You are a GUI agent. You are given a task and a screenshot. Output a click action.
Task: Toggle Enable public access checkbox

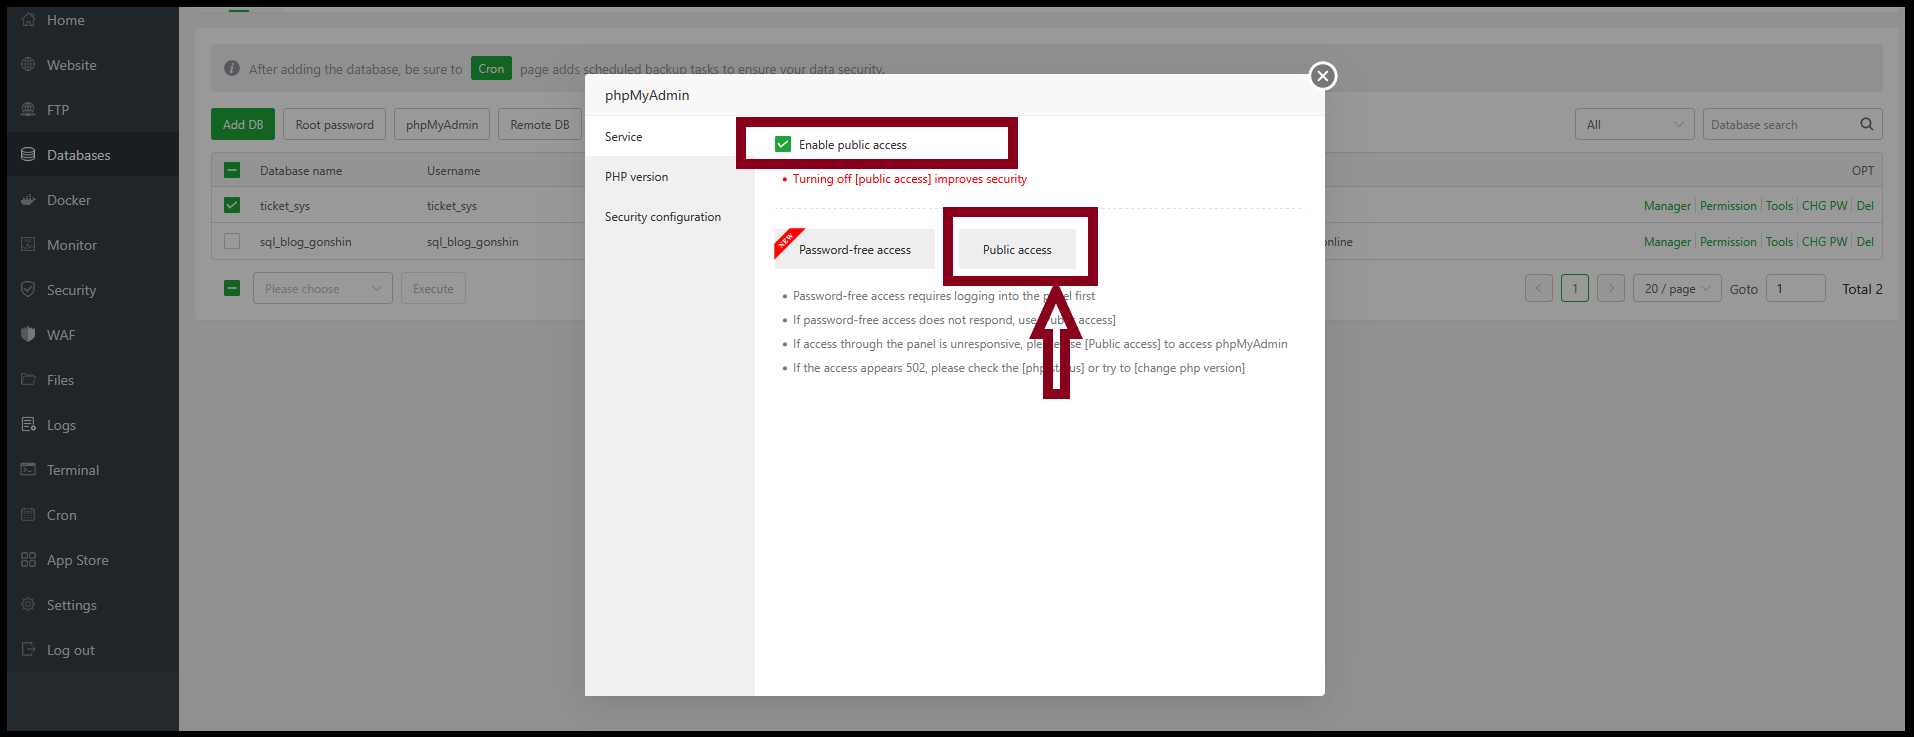coord(783,145)
